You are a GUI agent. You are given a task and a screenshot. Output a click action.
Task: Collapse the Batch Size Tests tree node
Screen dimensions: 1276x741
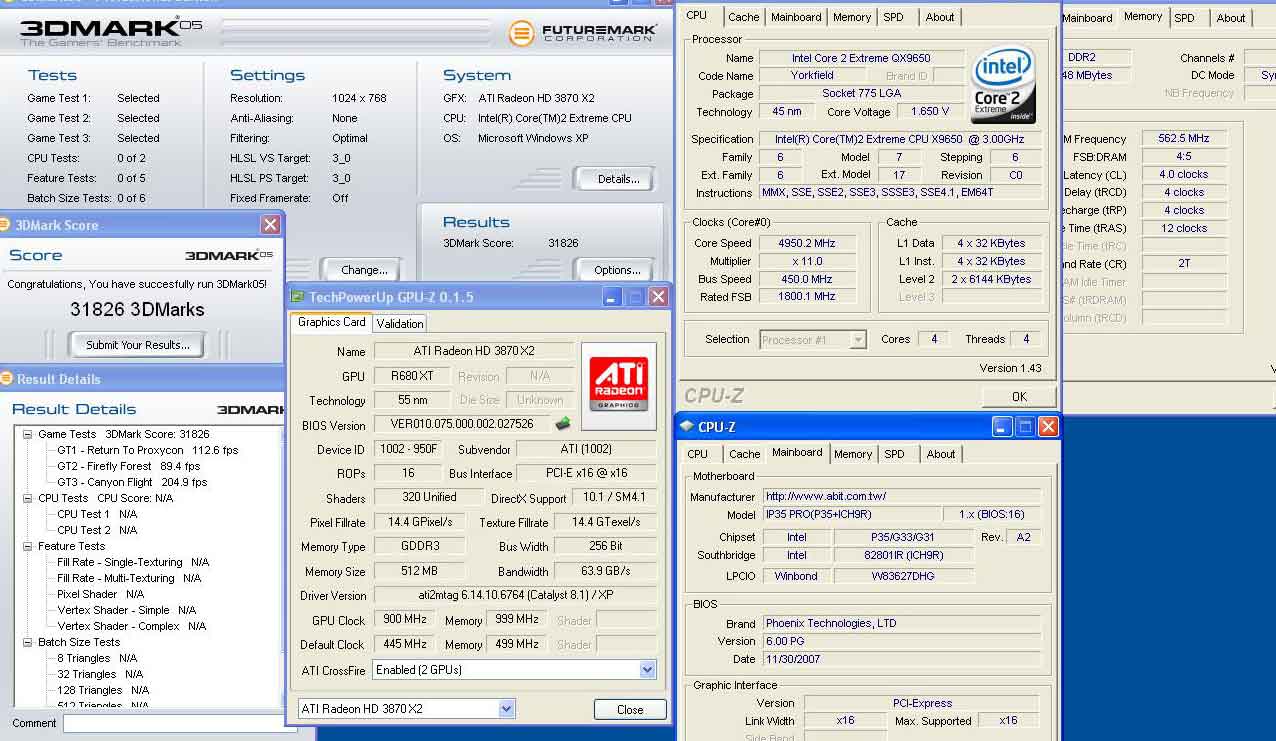coord(28,642)
